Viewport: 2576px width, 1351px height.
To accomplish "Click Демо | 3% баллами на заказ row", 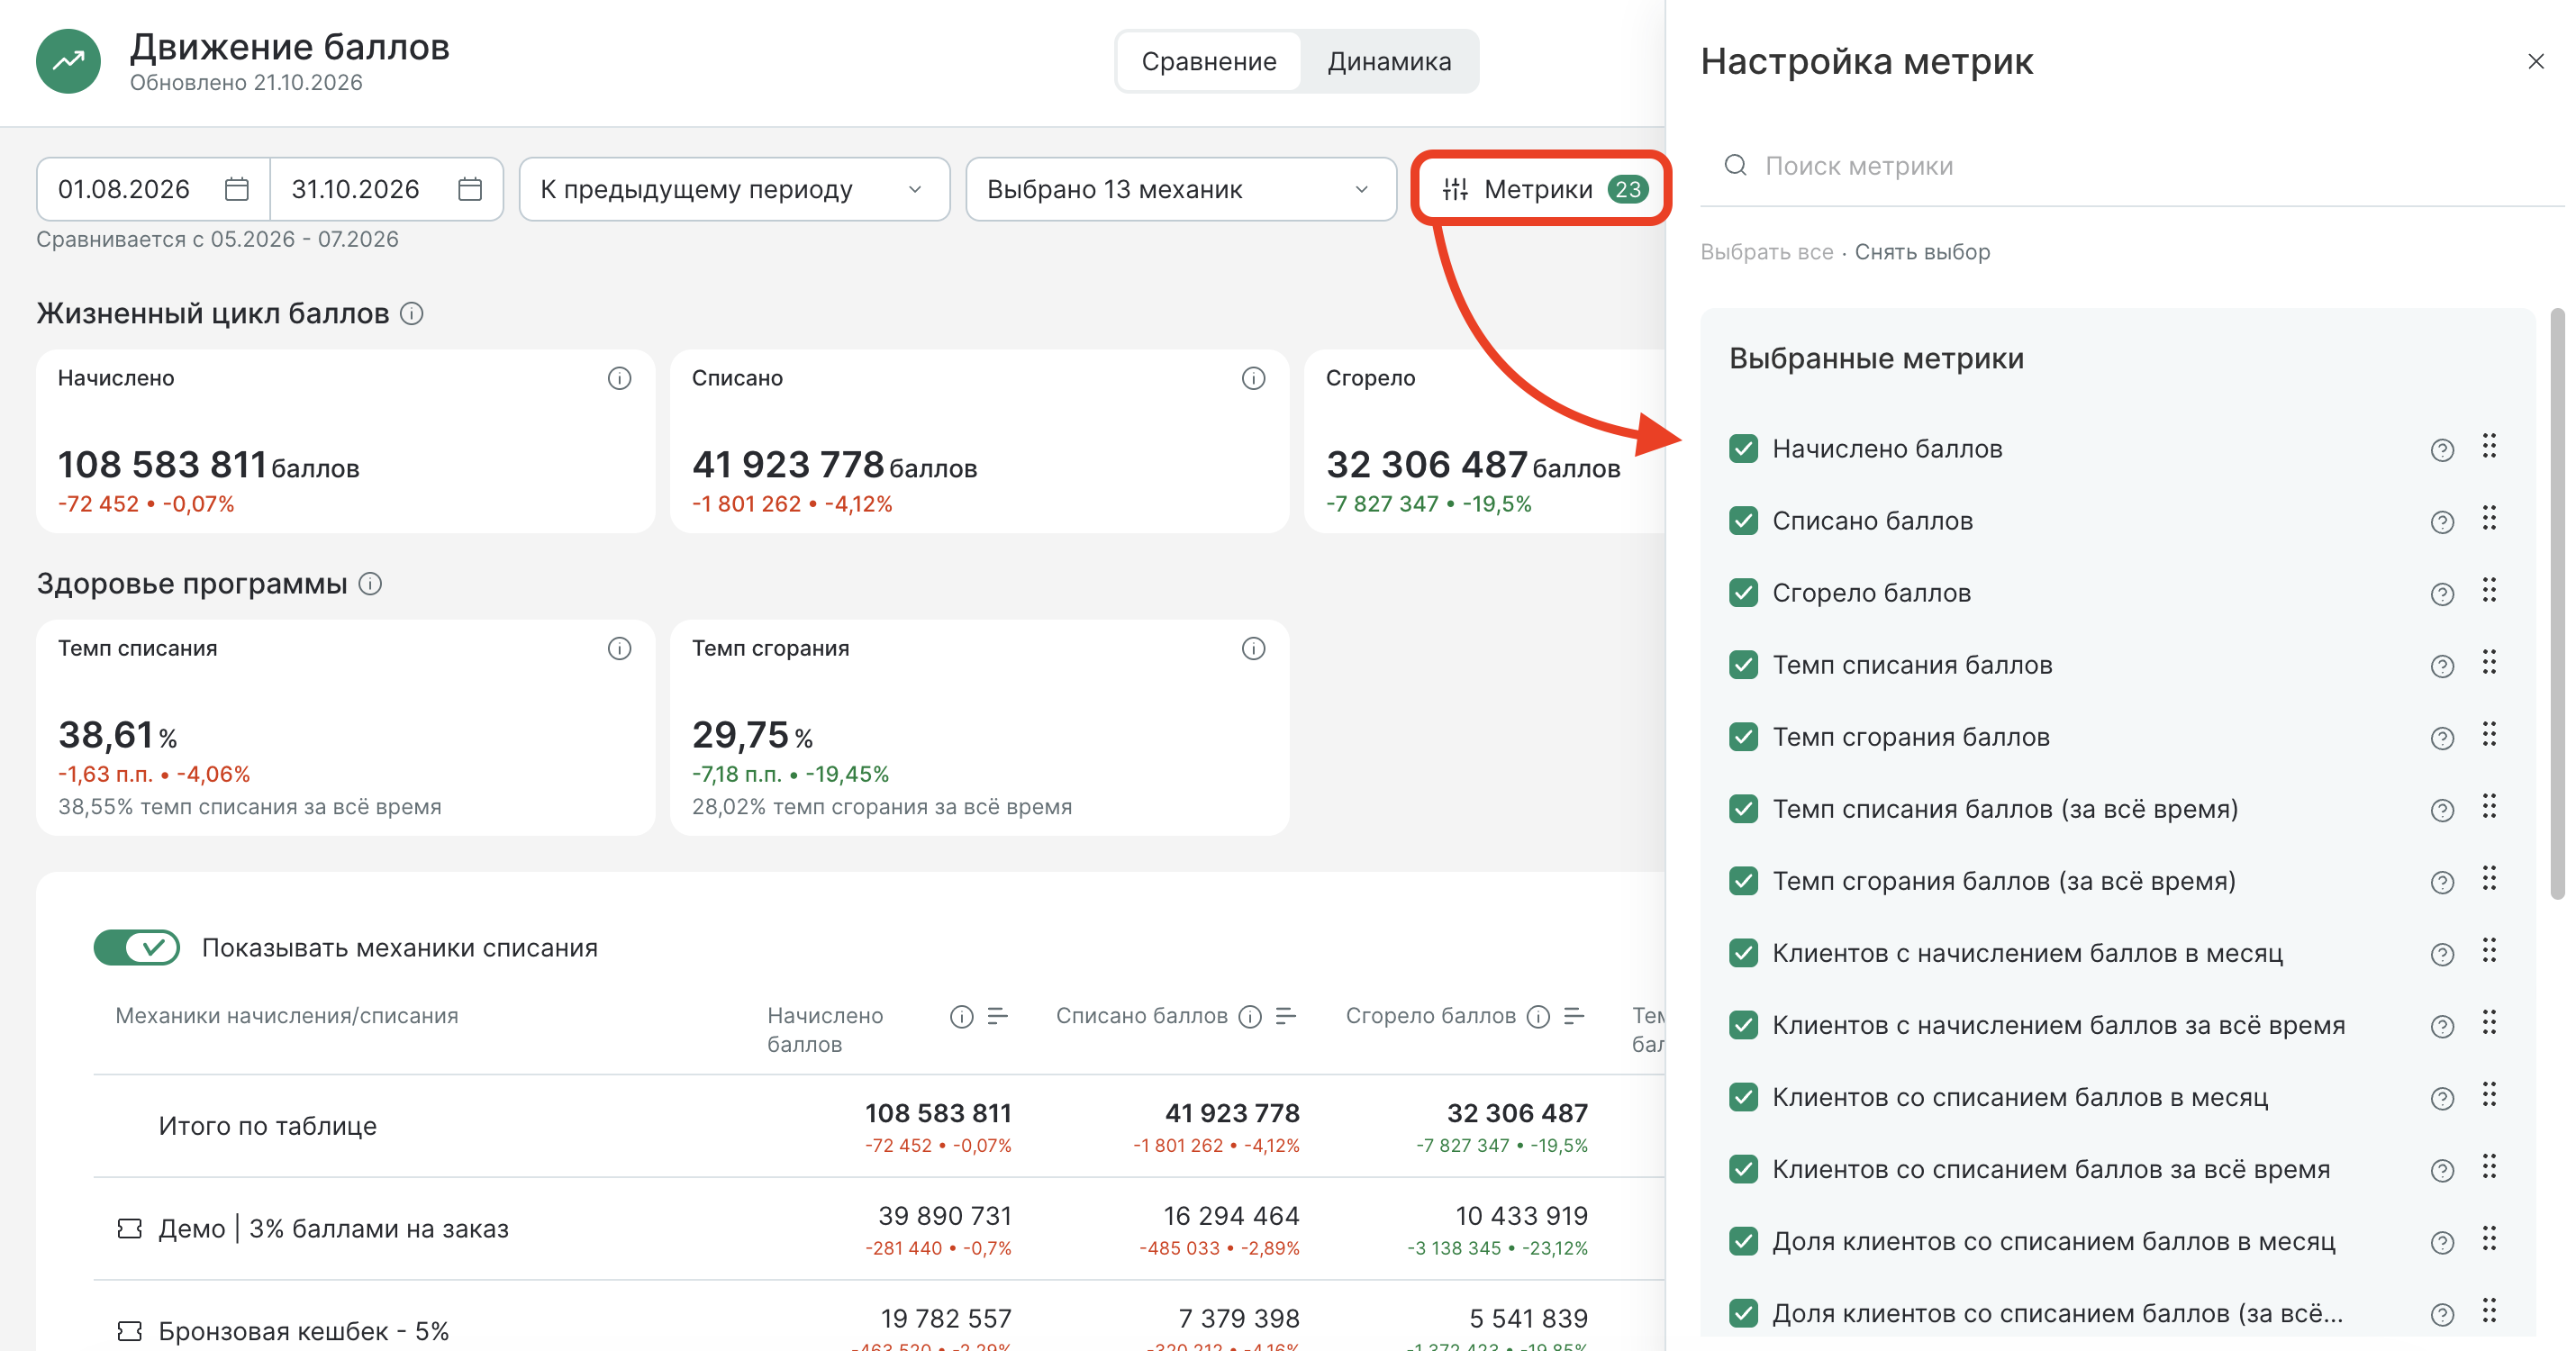I will coord(880,1229).
